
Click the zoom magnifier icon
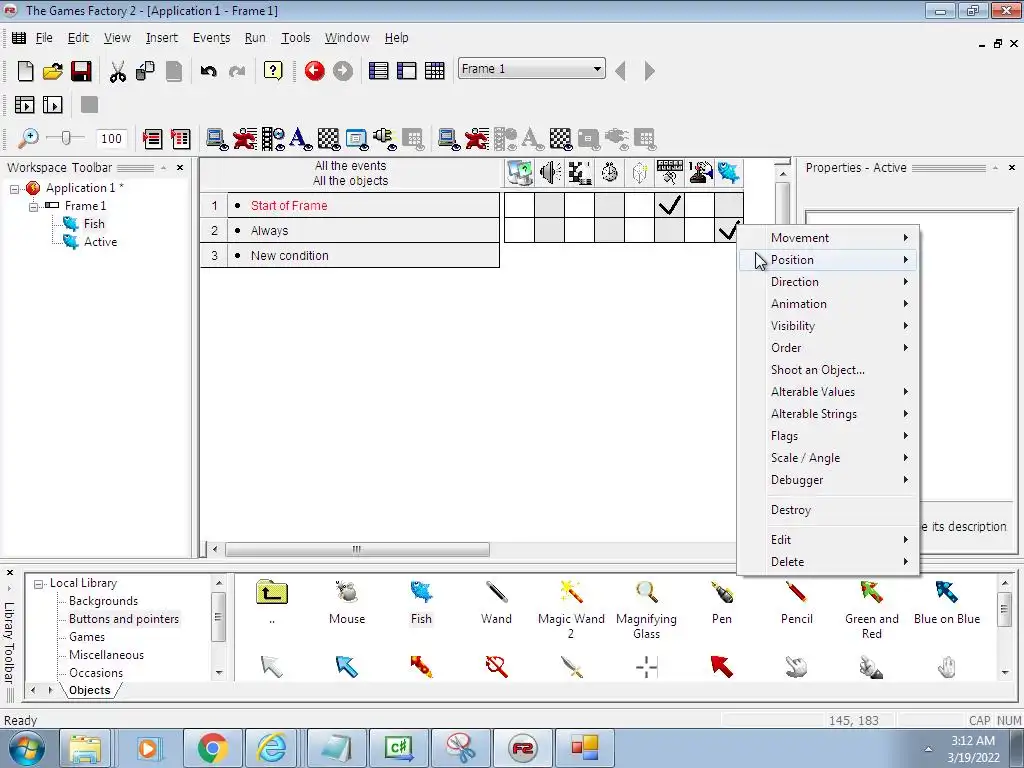click(x=28, y=138)
